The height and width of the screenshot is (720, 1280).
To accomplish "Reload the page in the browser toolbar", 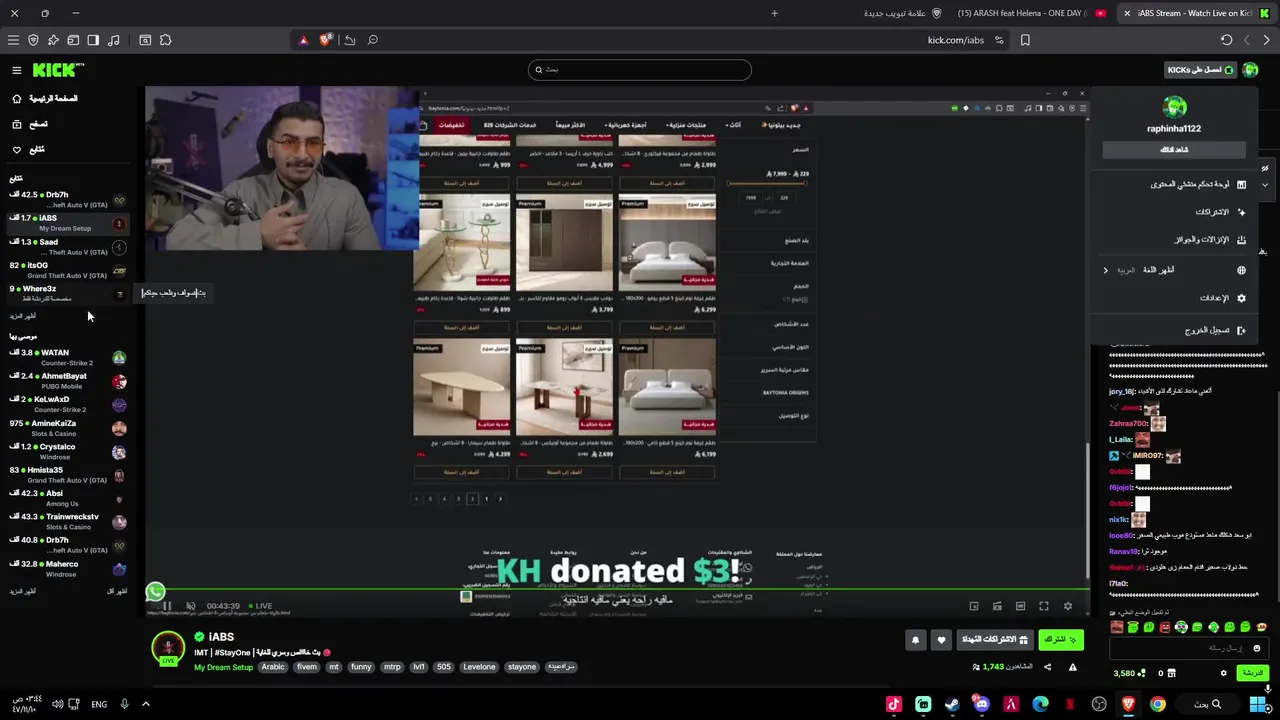I will pos(1226,40).
